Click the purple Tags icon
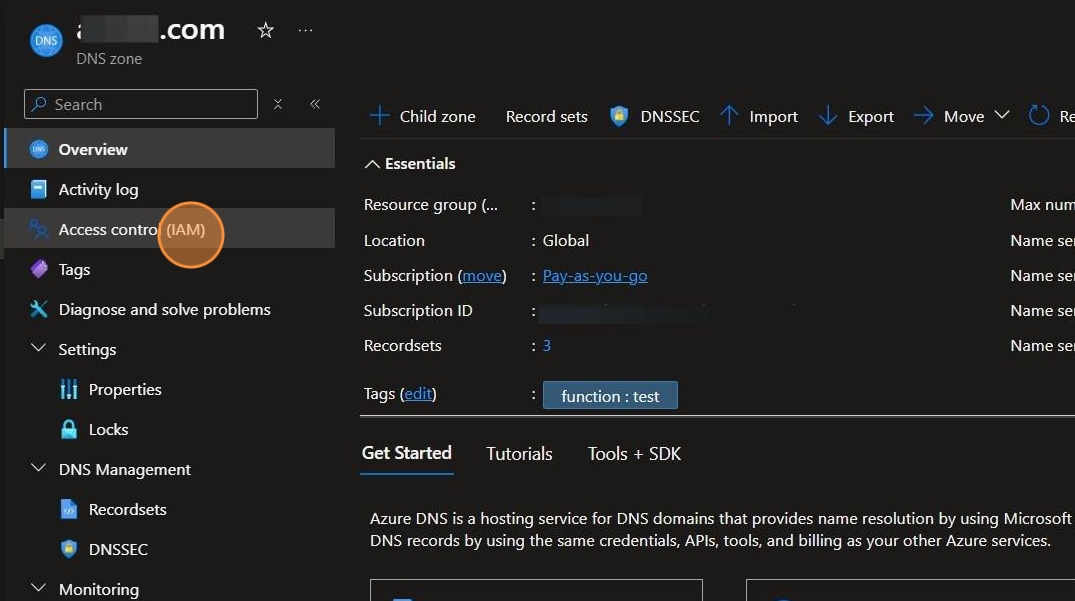The width and height of the screenshot is (1075, 601). point(39,269)
